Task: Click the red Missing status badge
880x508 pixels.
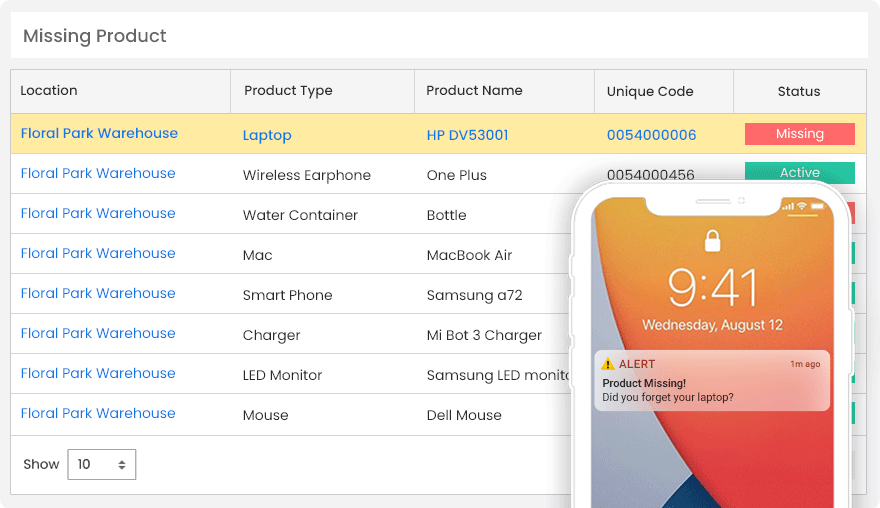Action: [799, 134]
